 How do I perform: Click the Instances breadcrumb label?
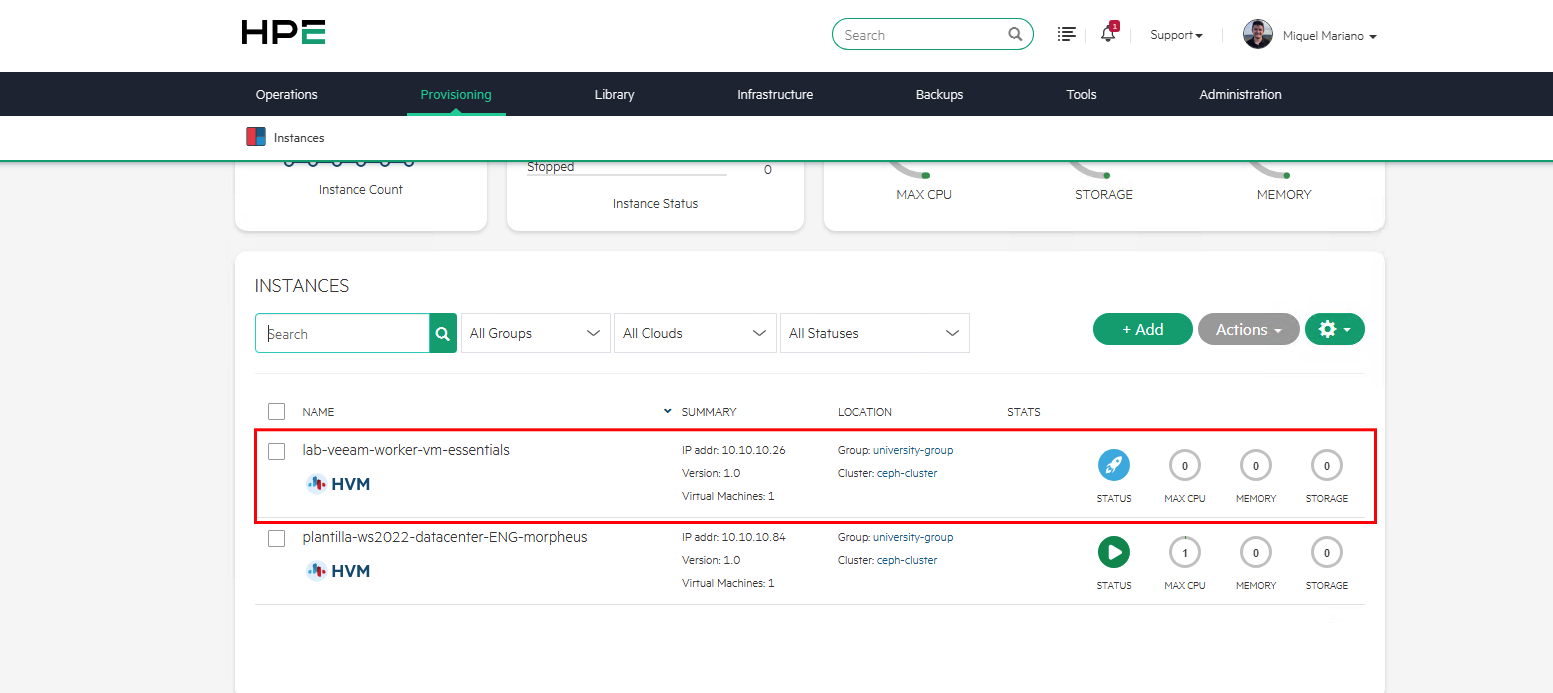[x=299, y=138]
